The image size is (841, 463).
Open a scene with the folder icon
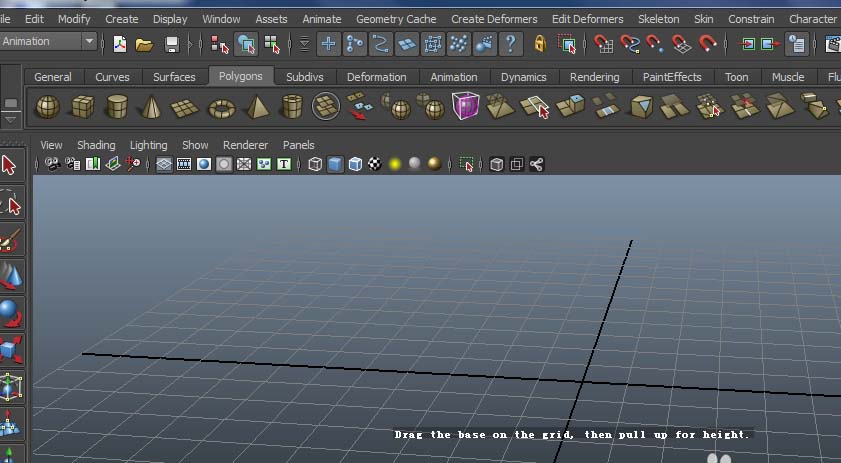pos(144,45)
